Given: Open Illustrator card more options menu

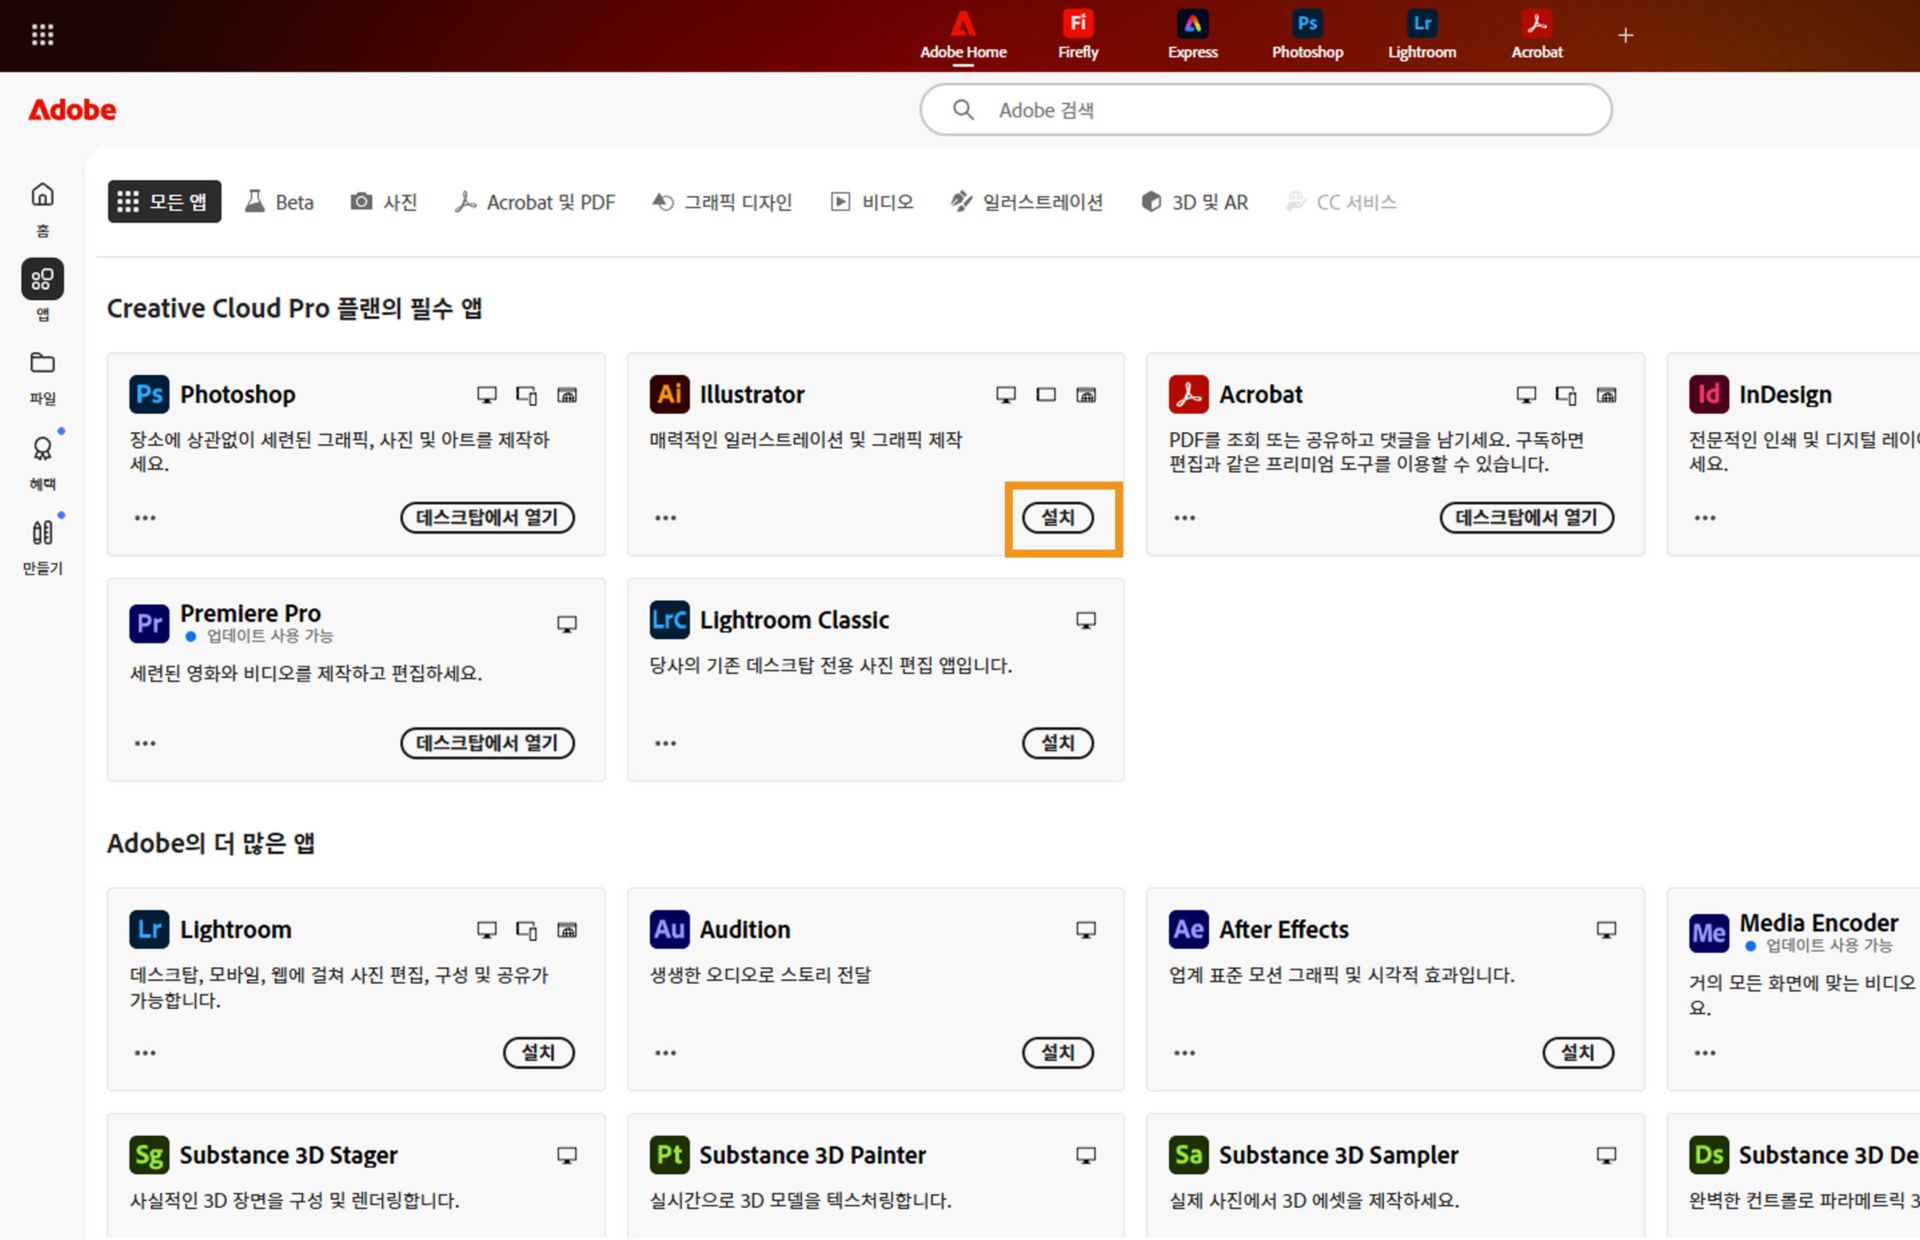Looking at the screenshot, I should coord(665,518).
